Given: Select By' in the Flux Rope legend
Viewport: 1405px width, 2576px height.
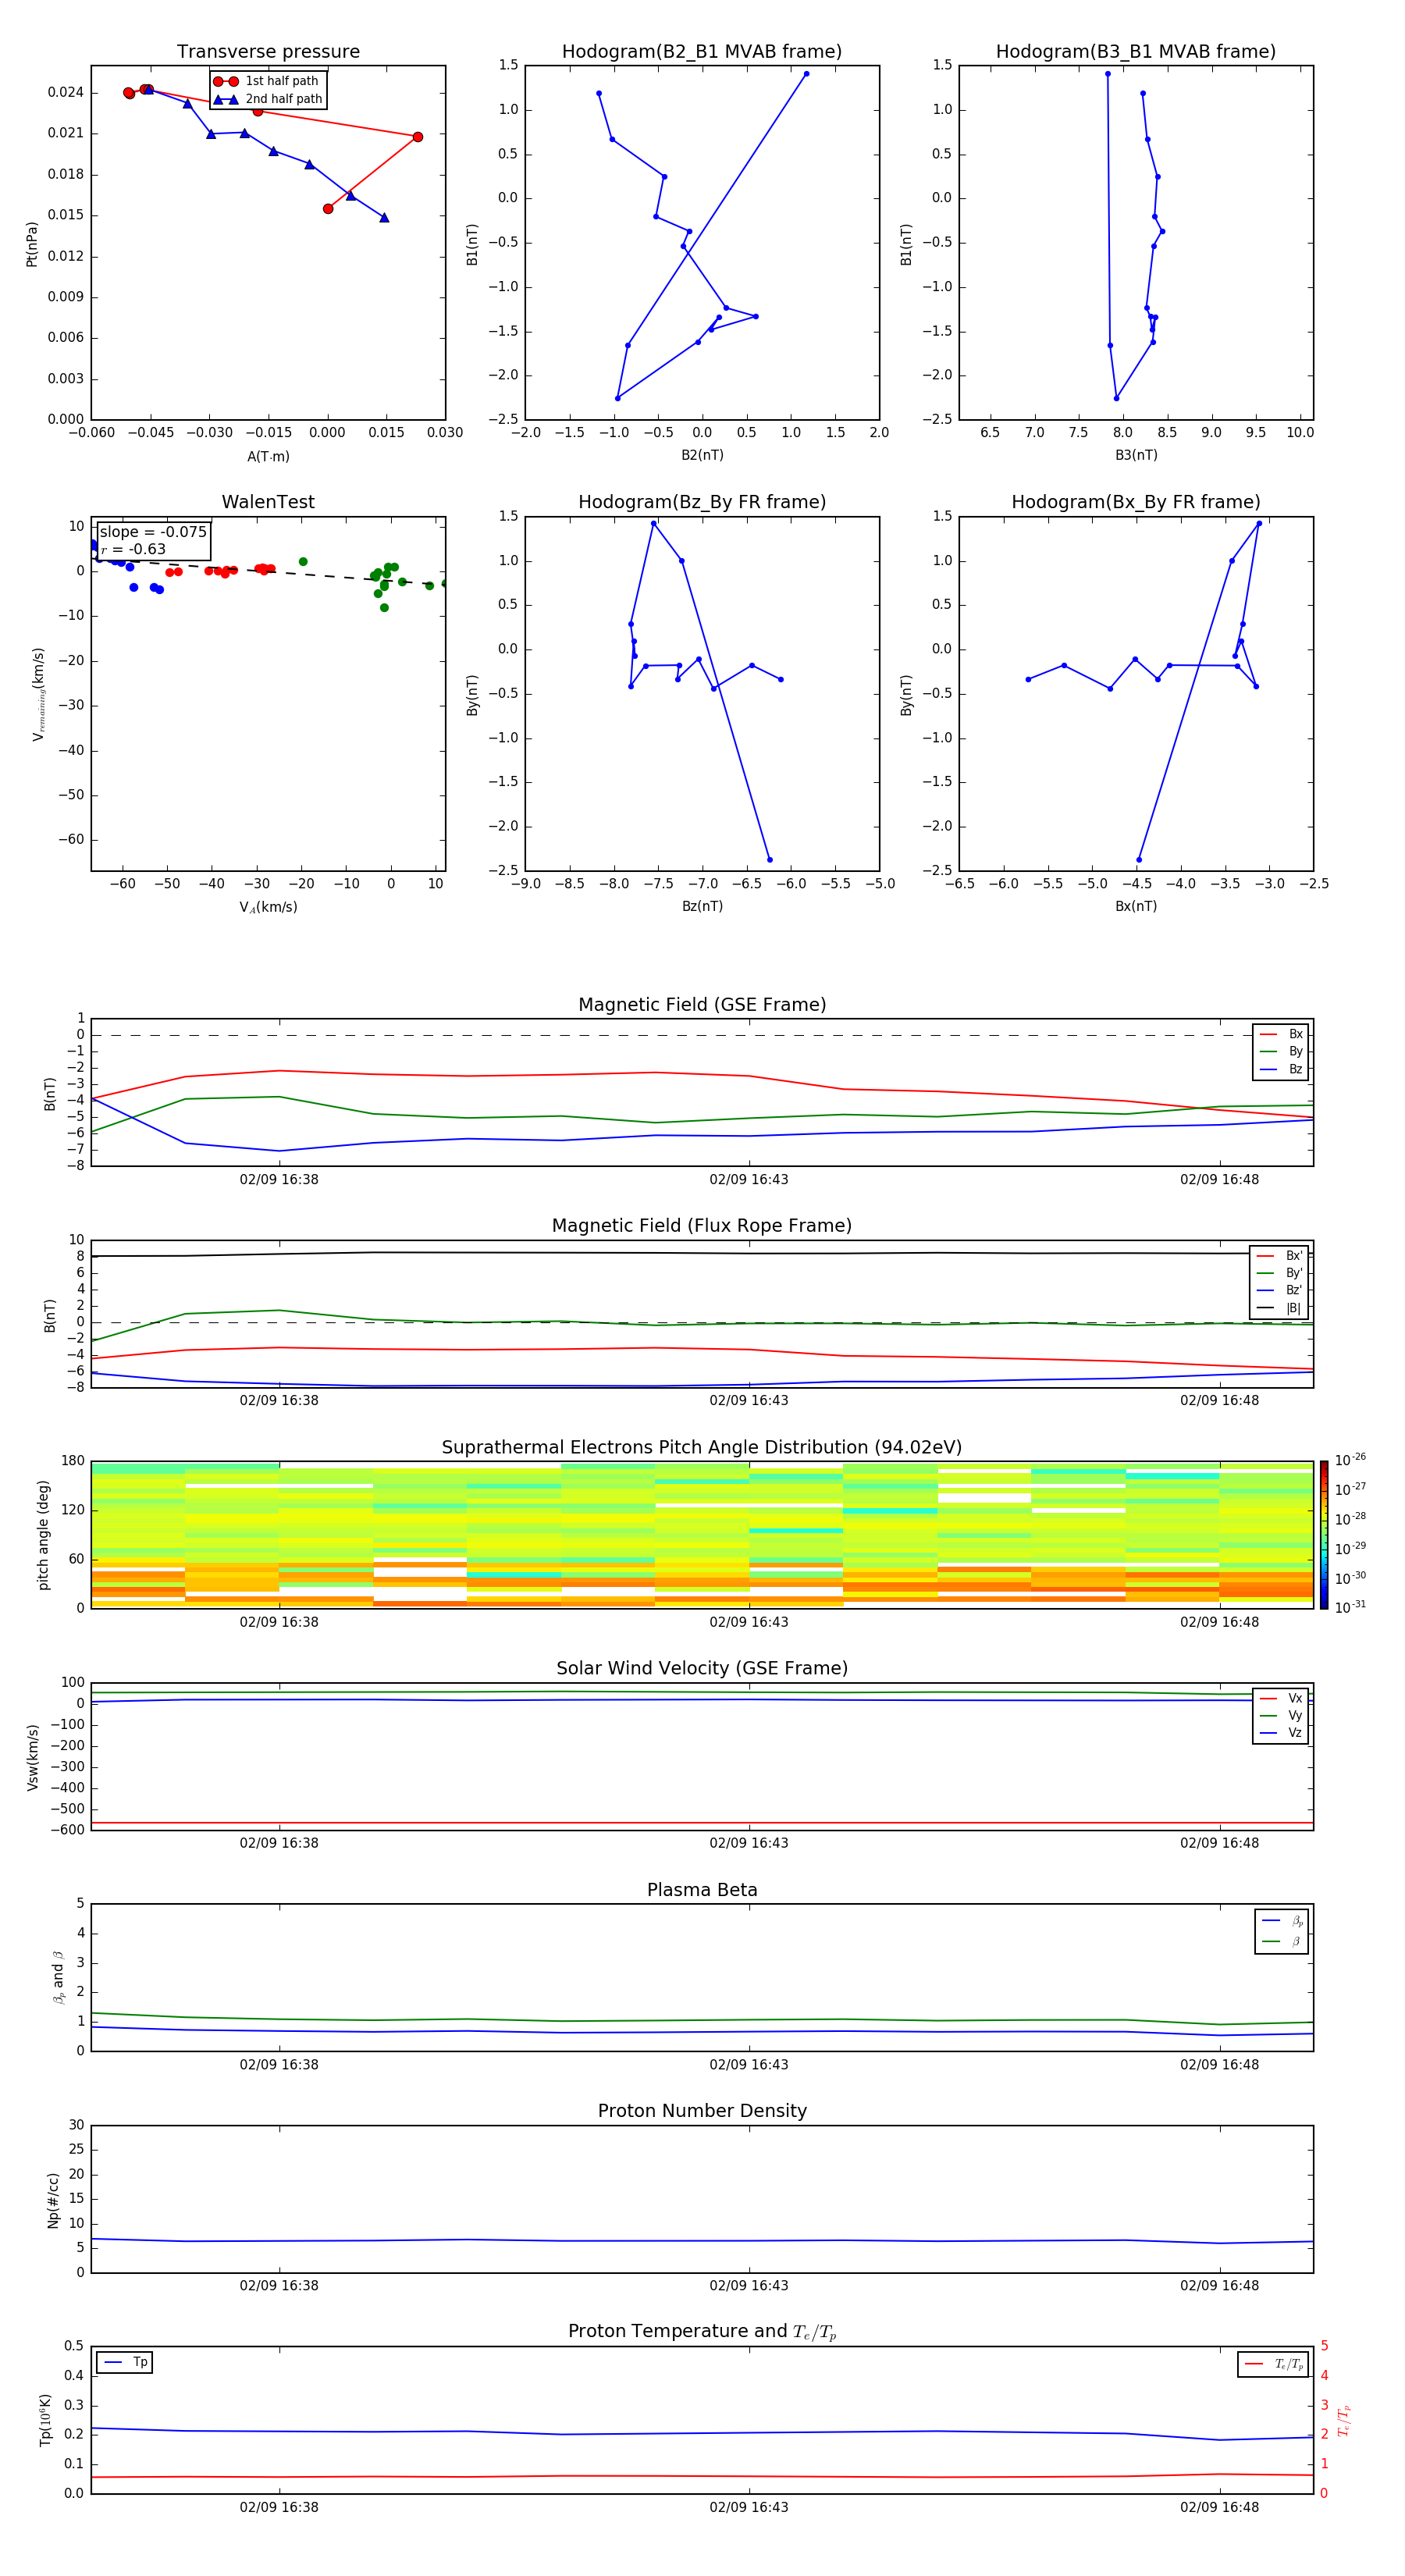Looking at the screenshot, I should coord(1279,1273).
